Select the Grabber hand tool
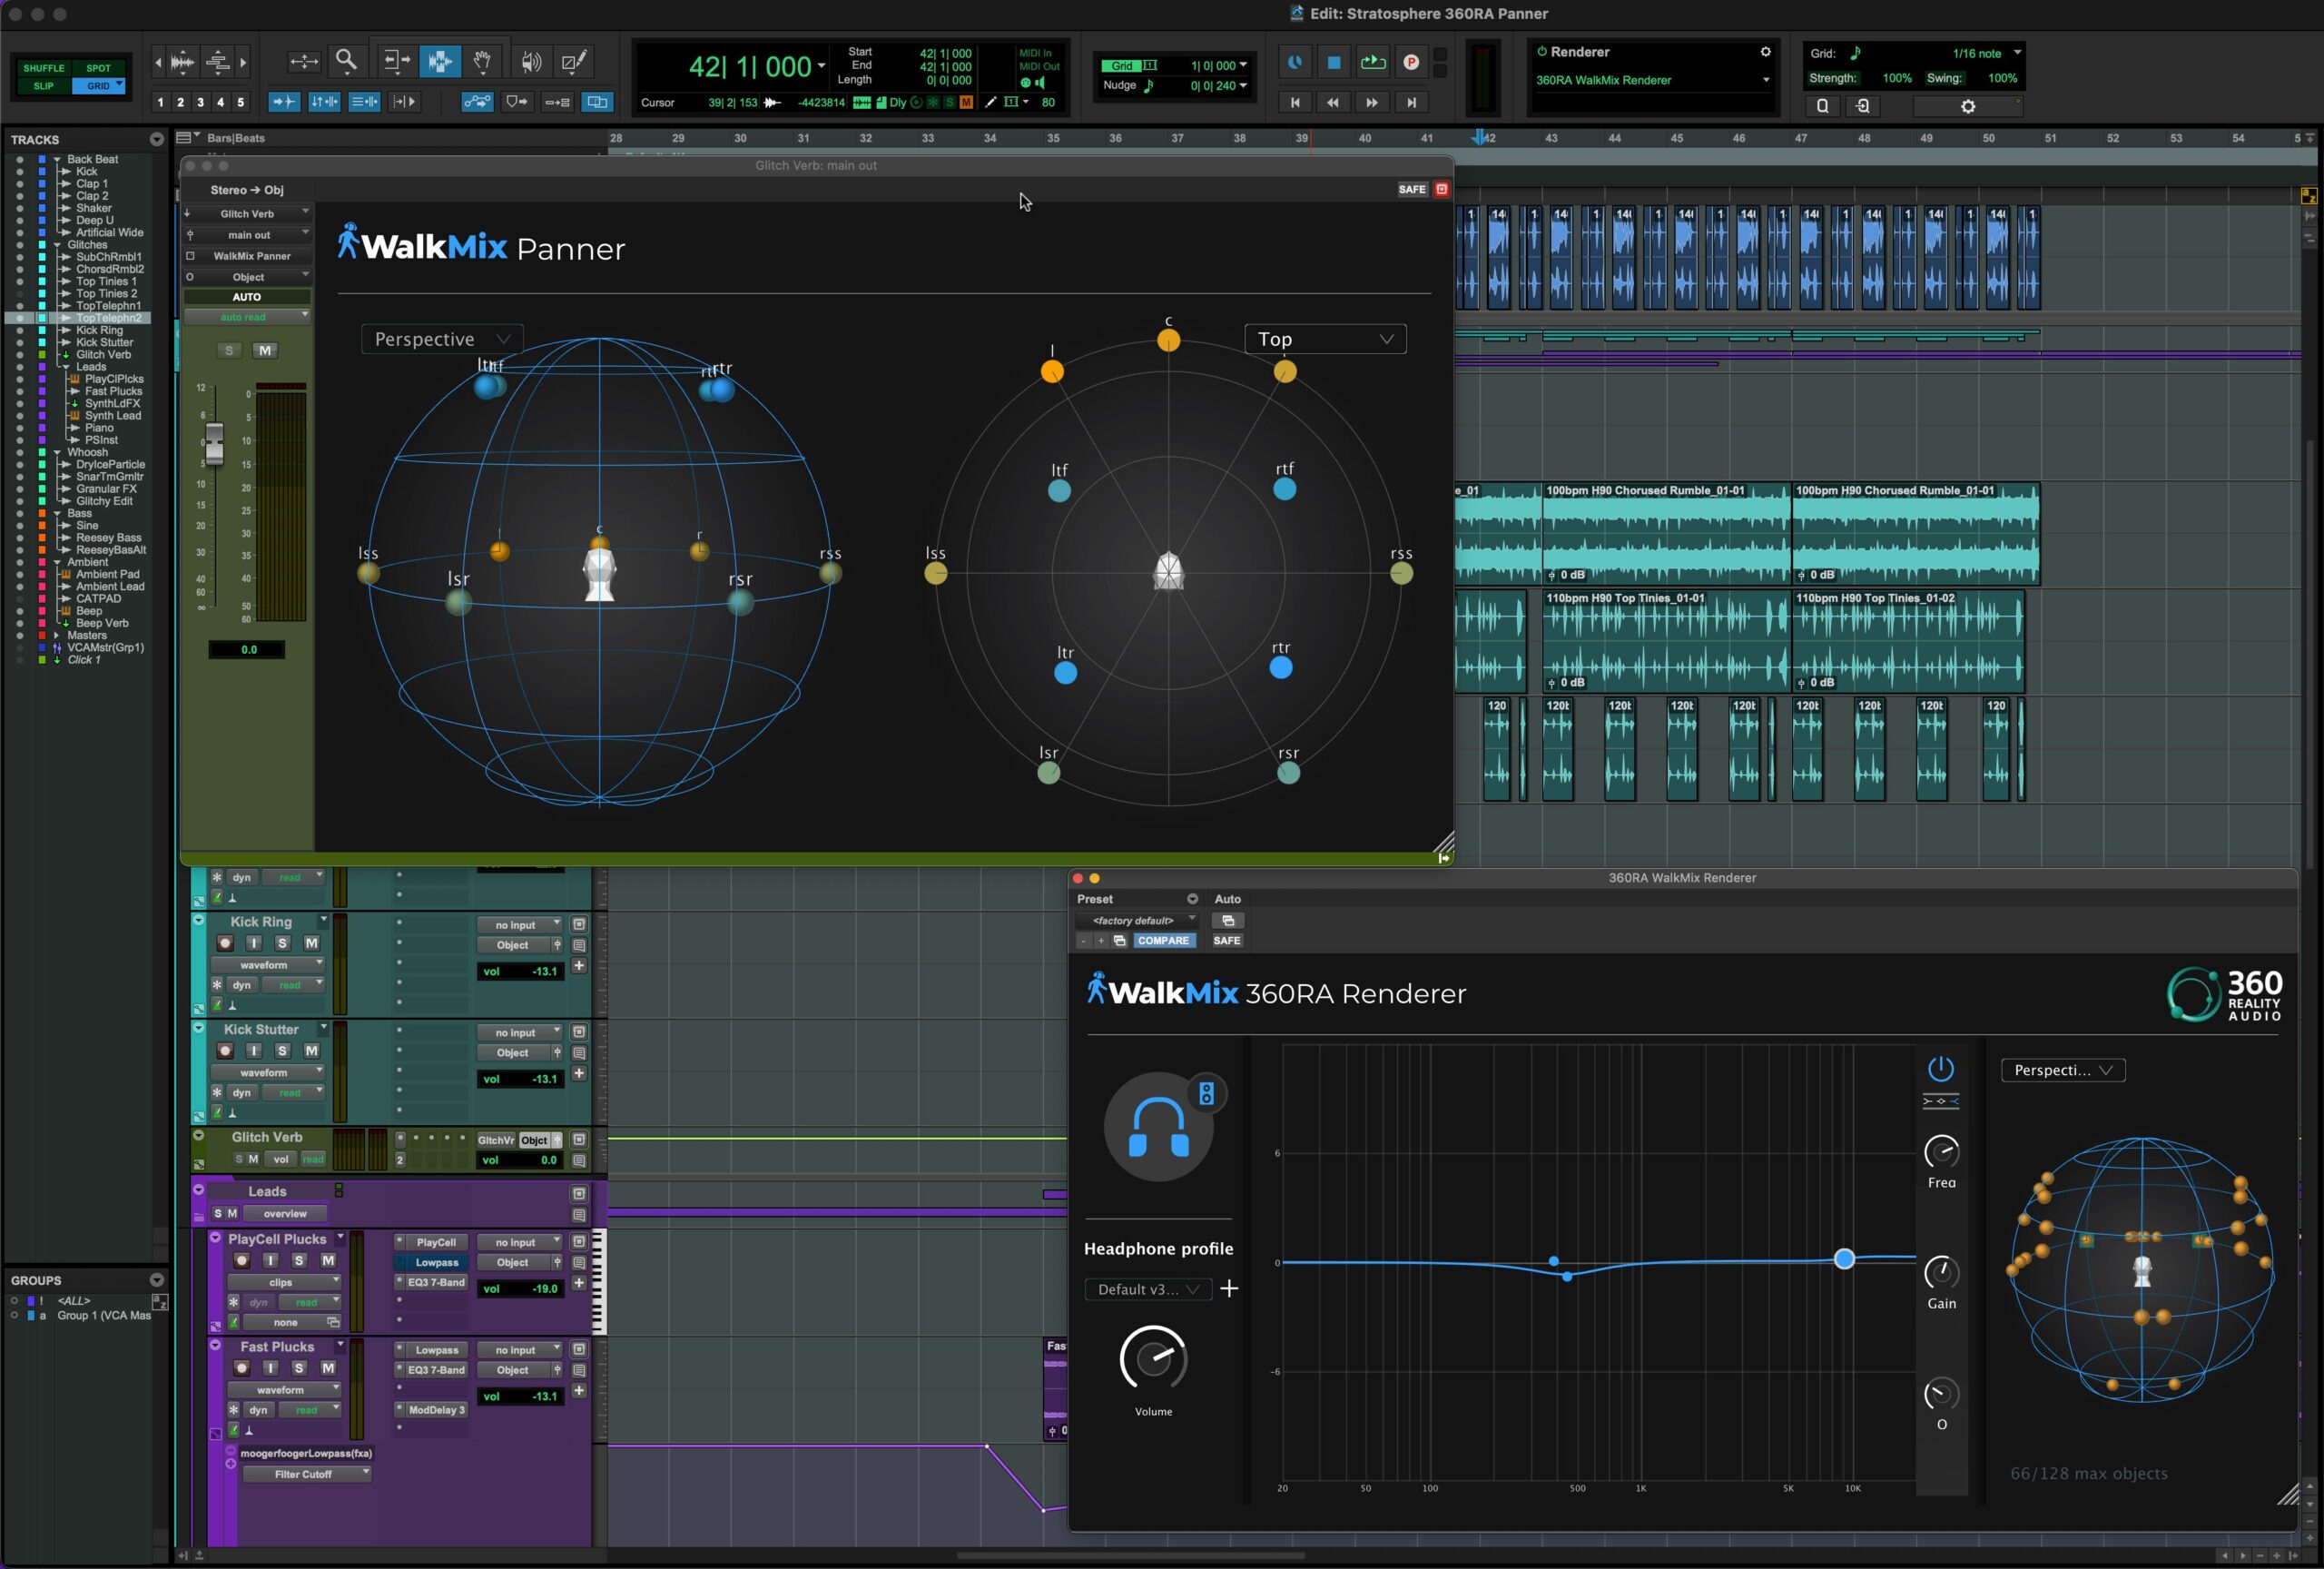 tap(483, 61)
